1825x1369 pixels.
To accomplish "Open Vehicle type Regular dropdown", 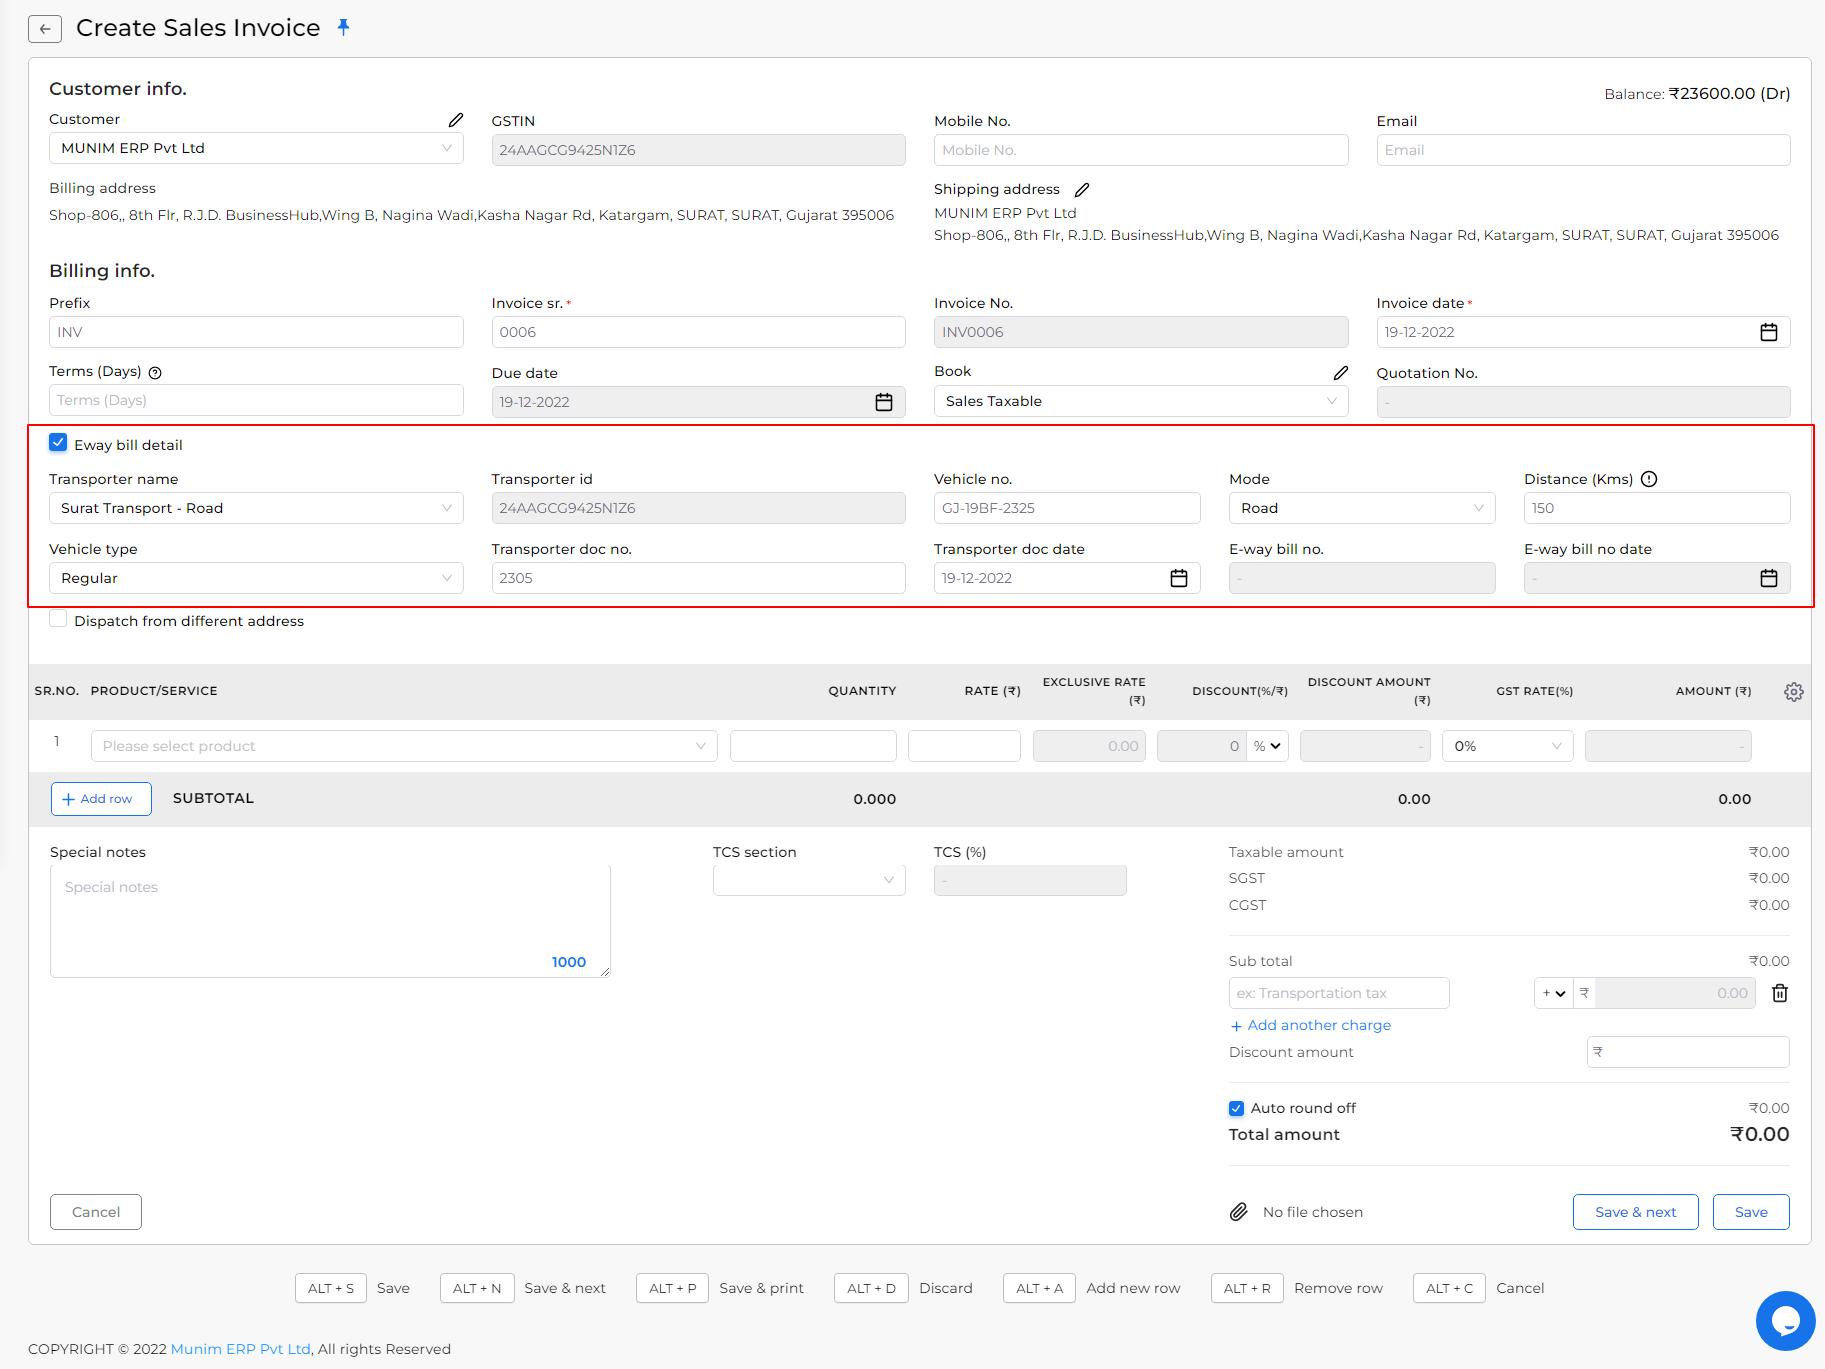I will pyautogui.click(x=256, y=578).
